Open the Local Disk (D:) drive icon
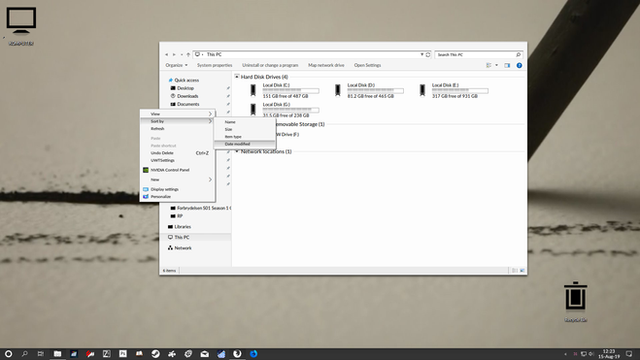This screenshot has height=360, width=640. click(x=338, y=90)
